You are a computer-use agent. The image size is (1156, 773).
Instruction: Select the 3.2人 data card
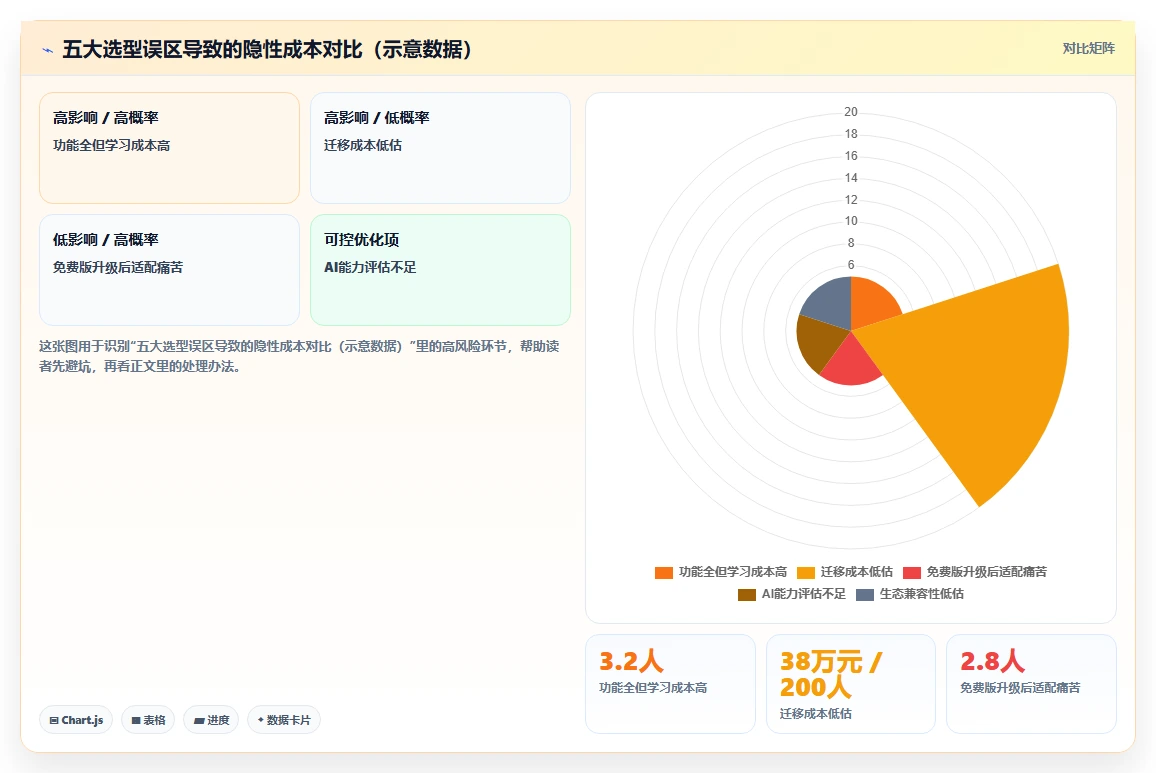[x=670, y=684]
